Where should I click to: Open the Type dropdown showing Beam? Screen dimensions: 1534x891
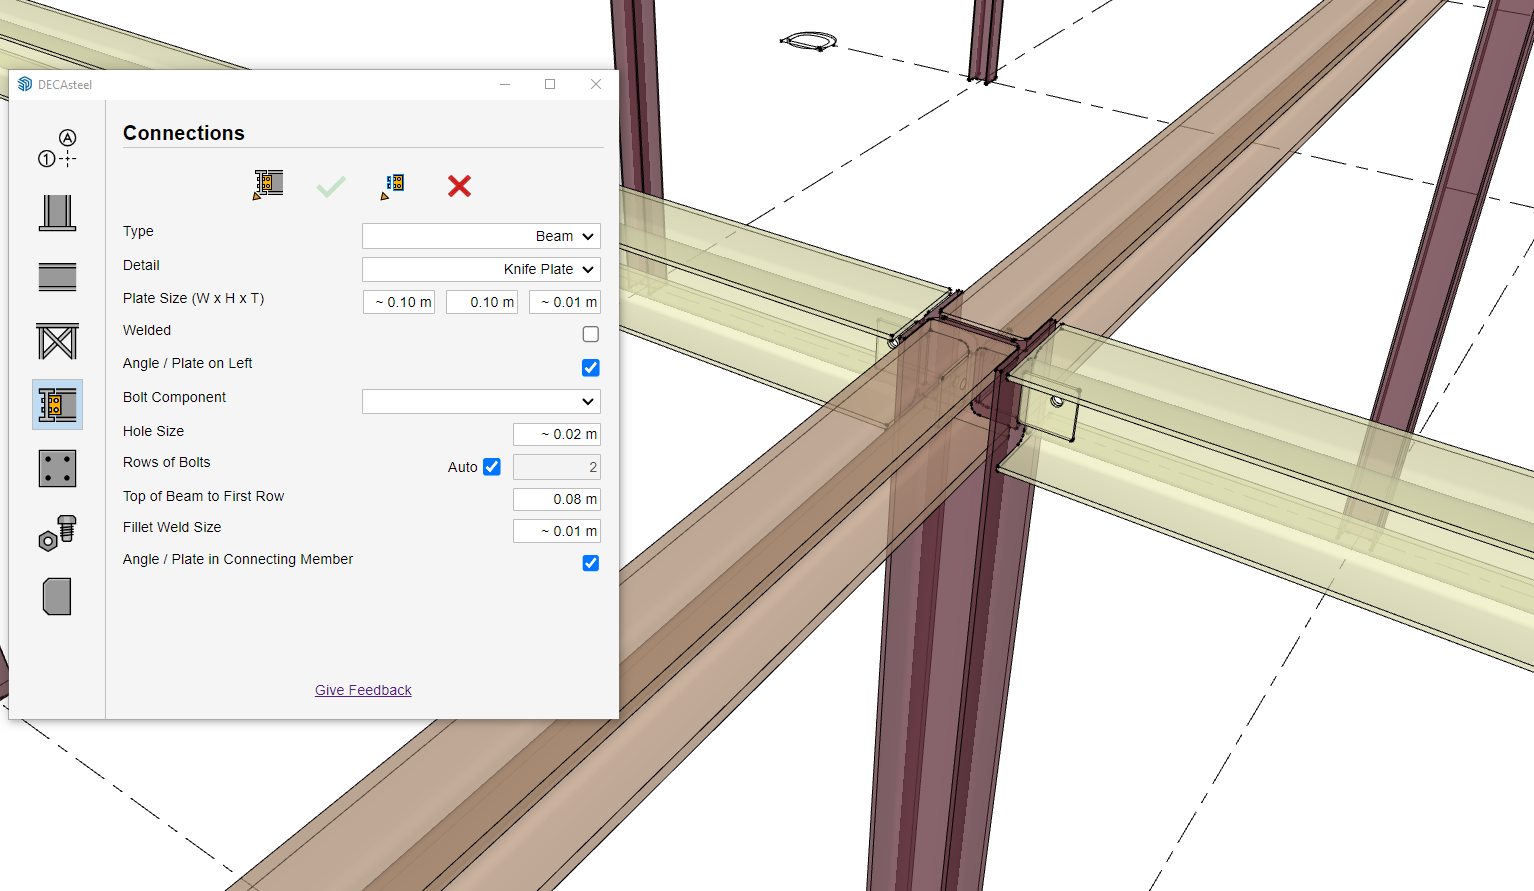481,236
